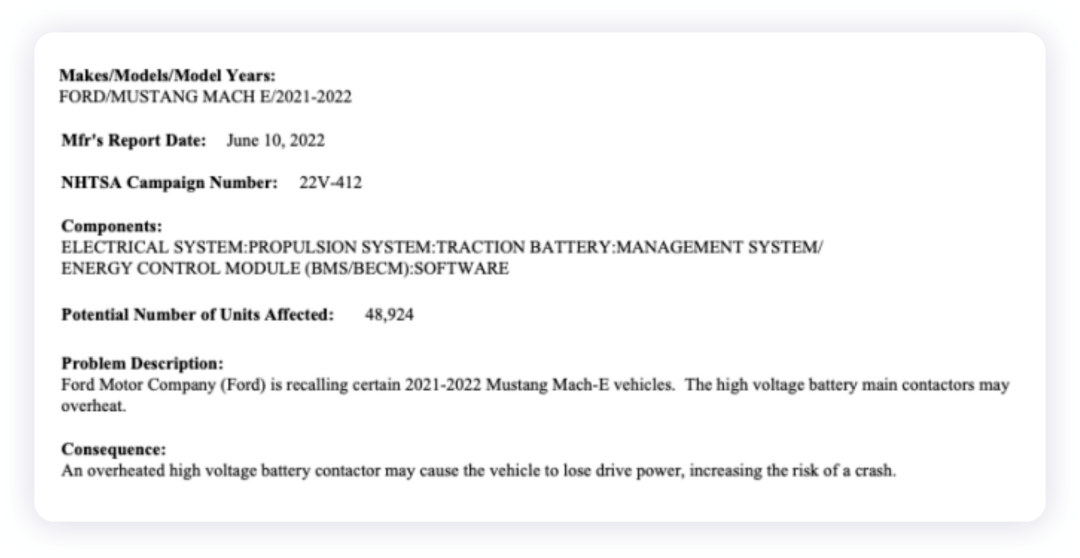Select campaign number '22V-412'

[331, 183]
